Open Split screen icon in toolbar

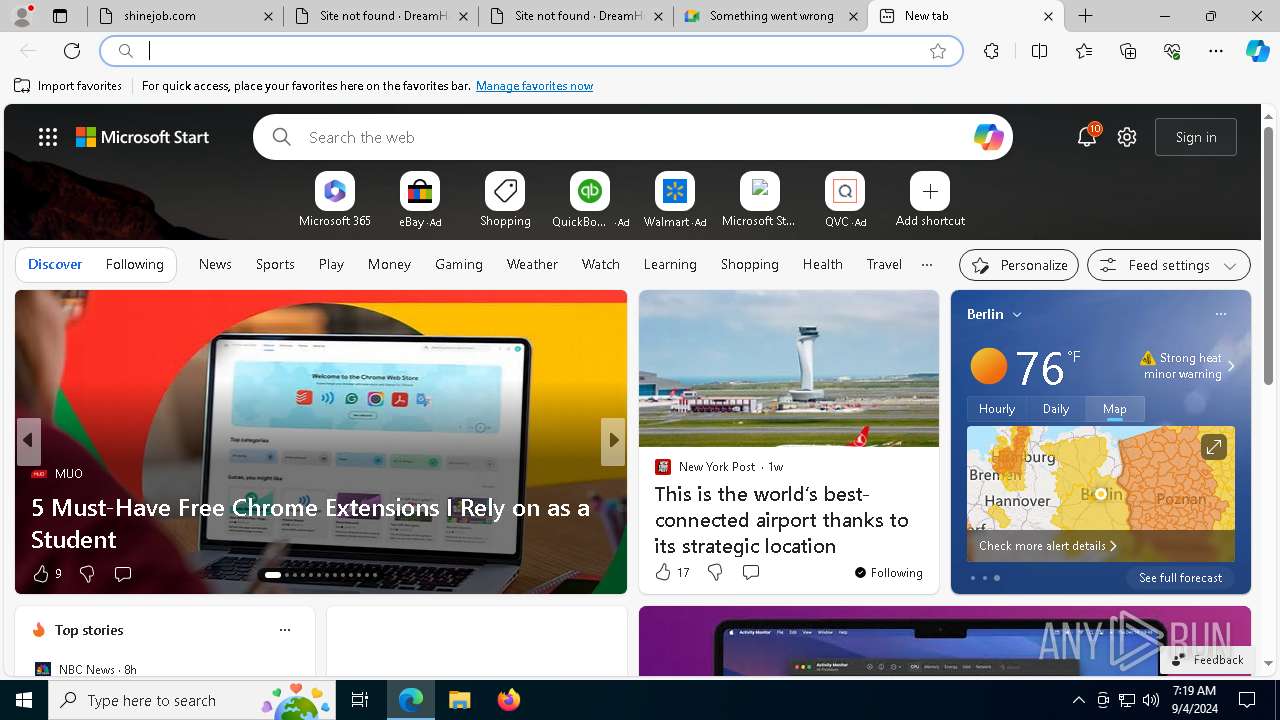pos(1039,51)
